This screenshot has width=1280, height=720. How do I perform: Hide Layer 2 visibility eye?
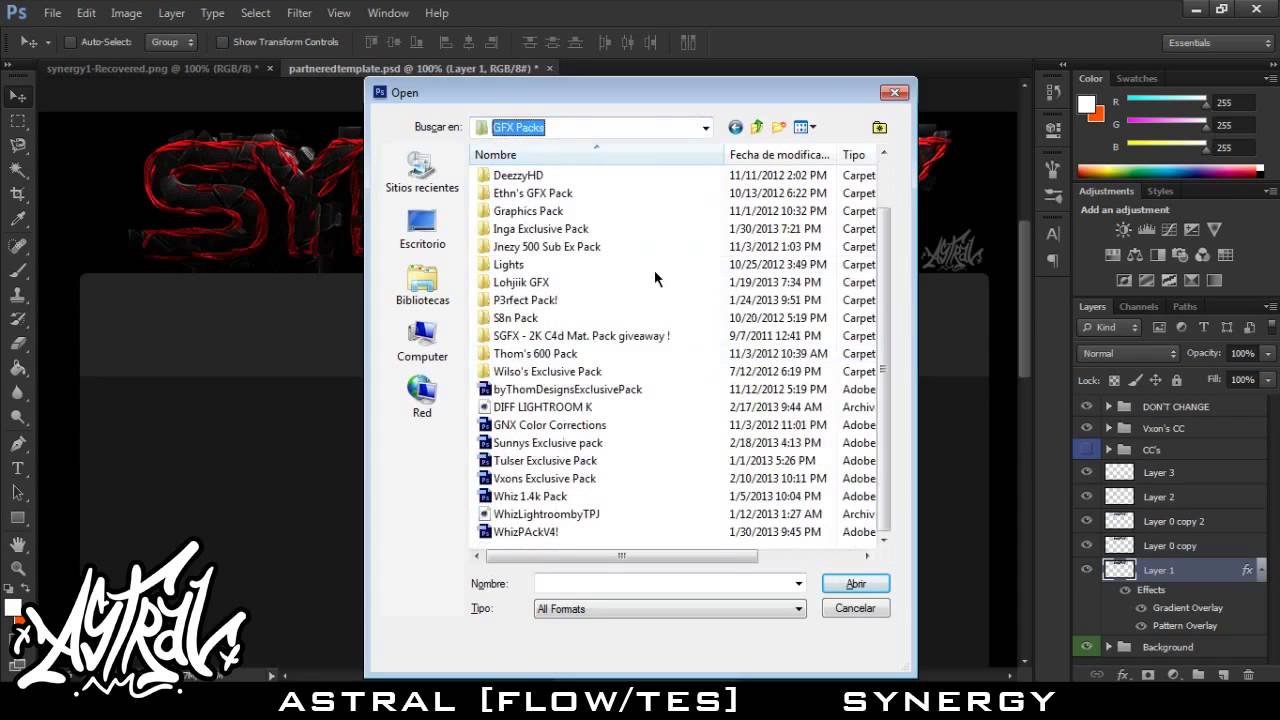(1087, 496)
